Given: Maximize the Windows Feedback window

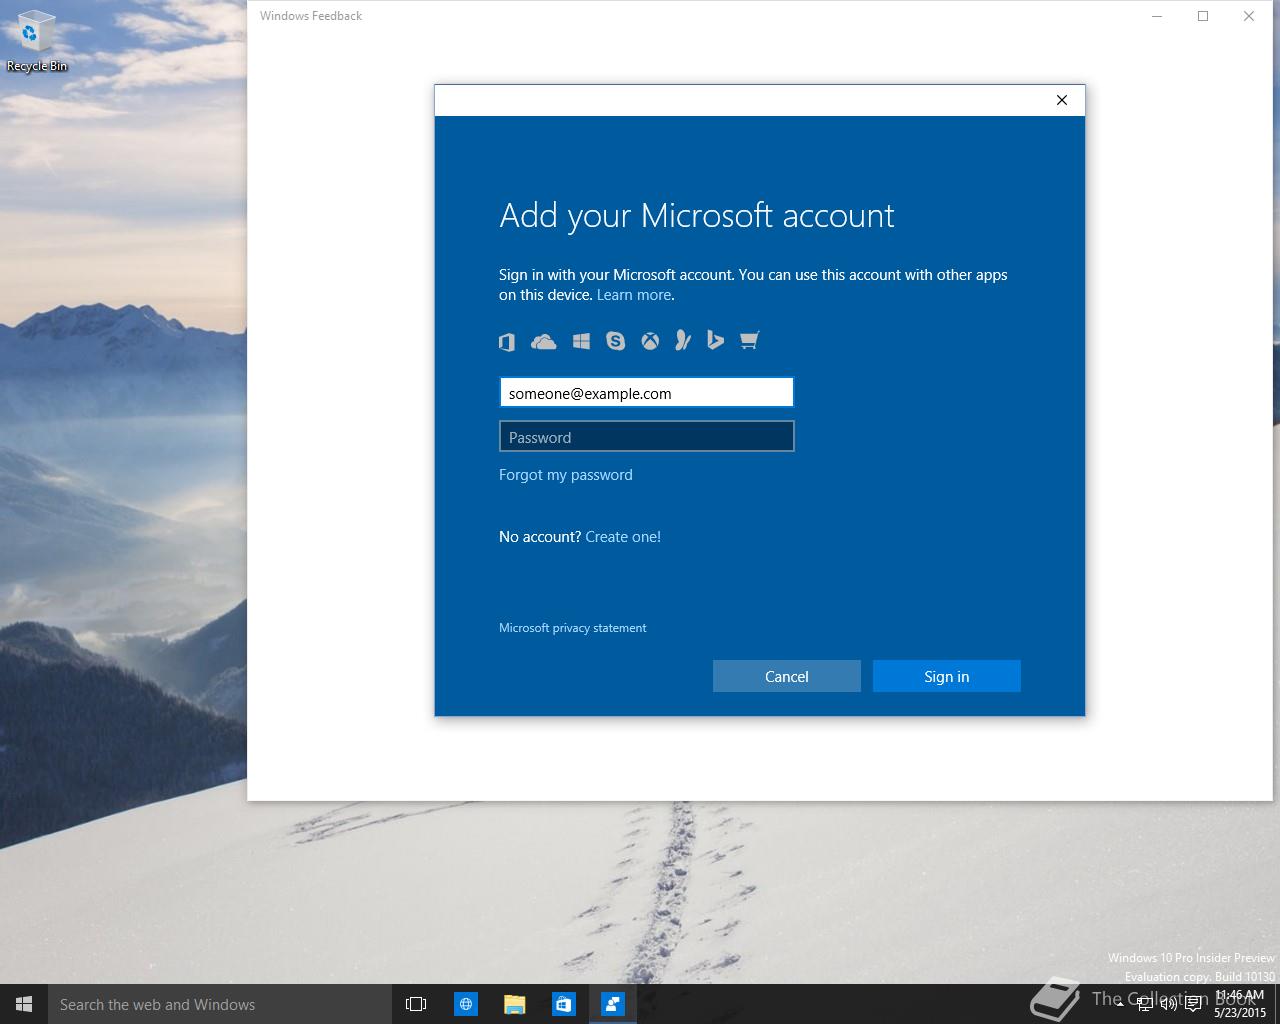Looking at the screenshot, I should 1203,16.
